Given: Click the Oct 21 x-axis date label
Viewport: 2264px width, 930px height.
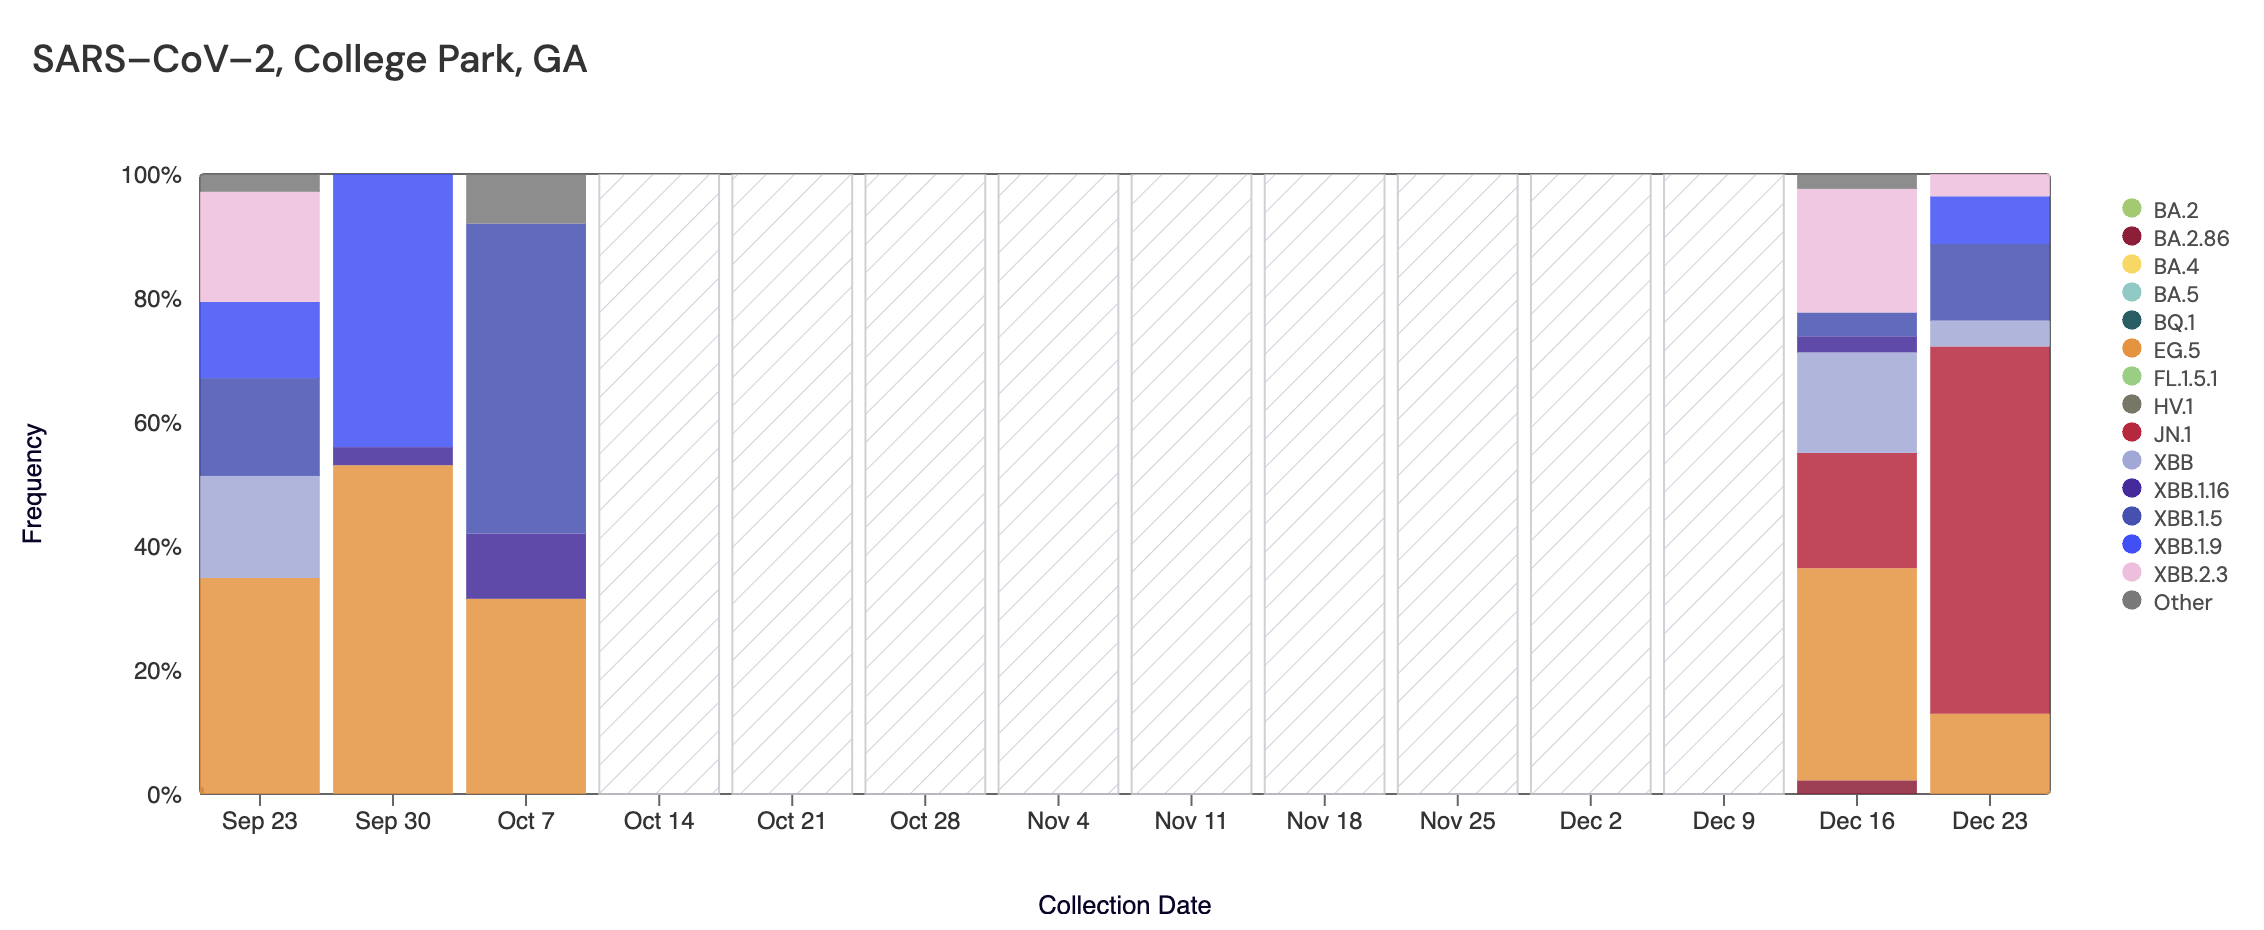Looking at the screenshot, I should (x=791, y=821).
